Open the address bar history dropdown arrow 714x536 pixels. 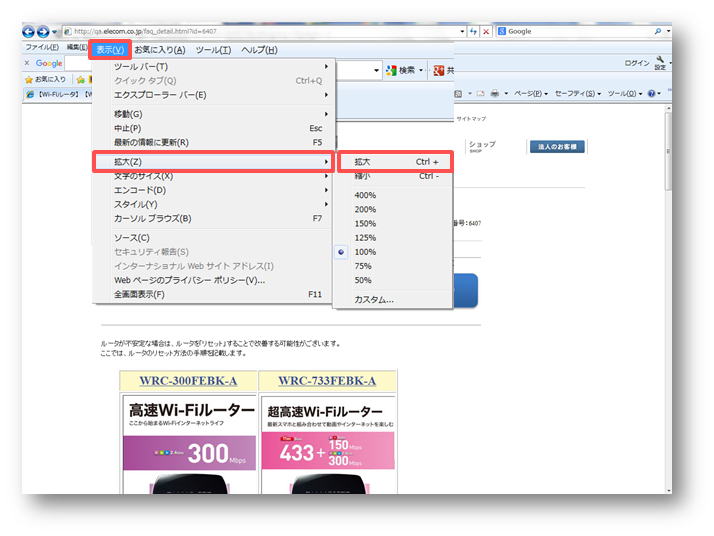462,31
